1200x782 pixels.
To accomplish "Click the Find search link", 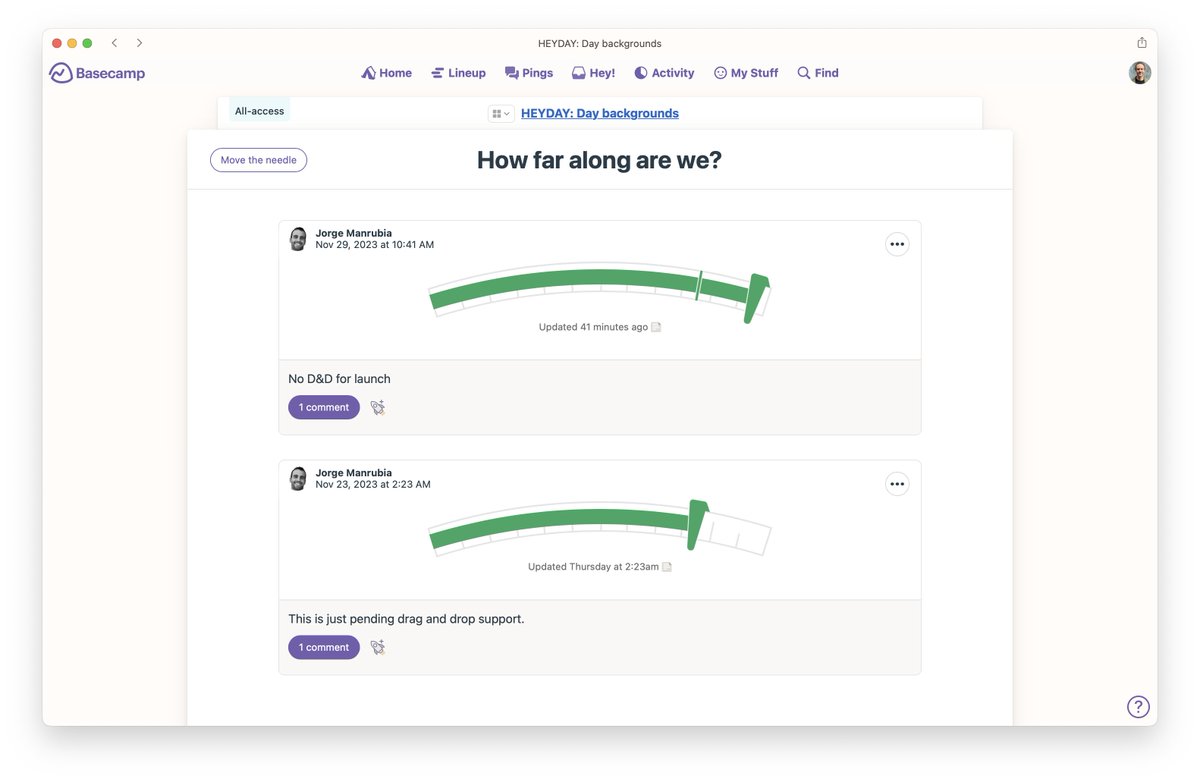I will (x=818, y=73).
